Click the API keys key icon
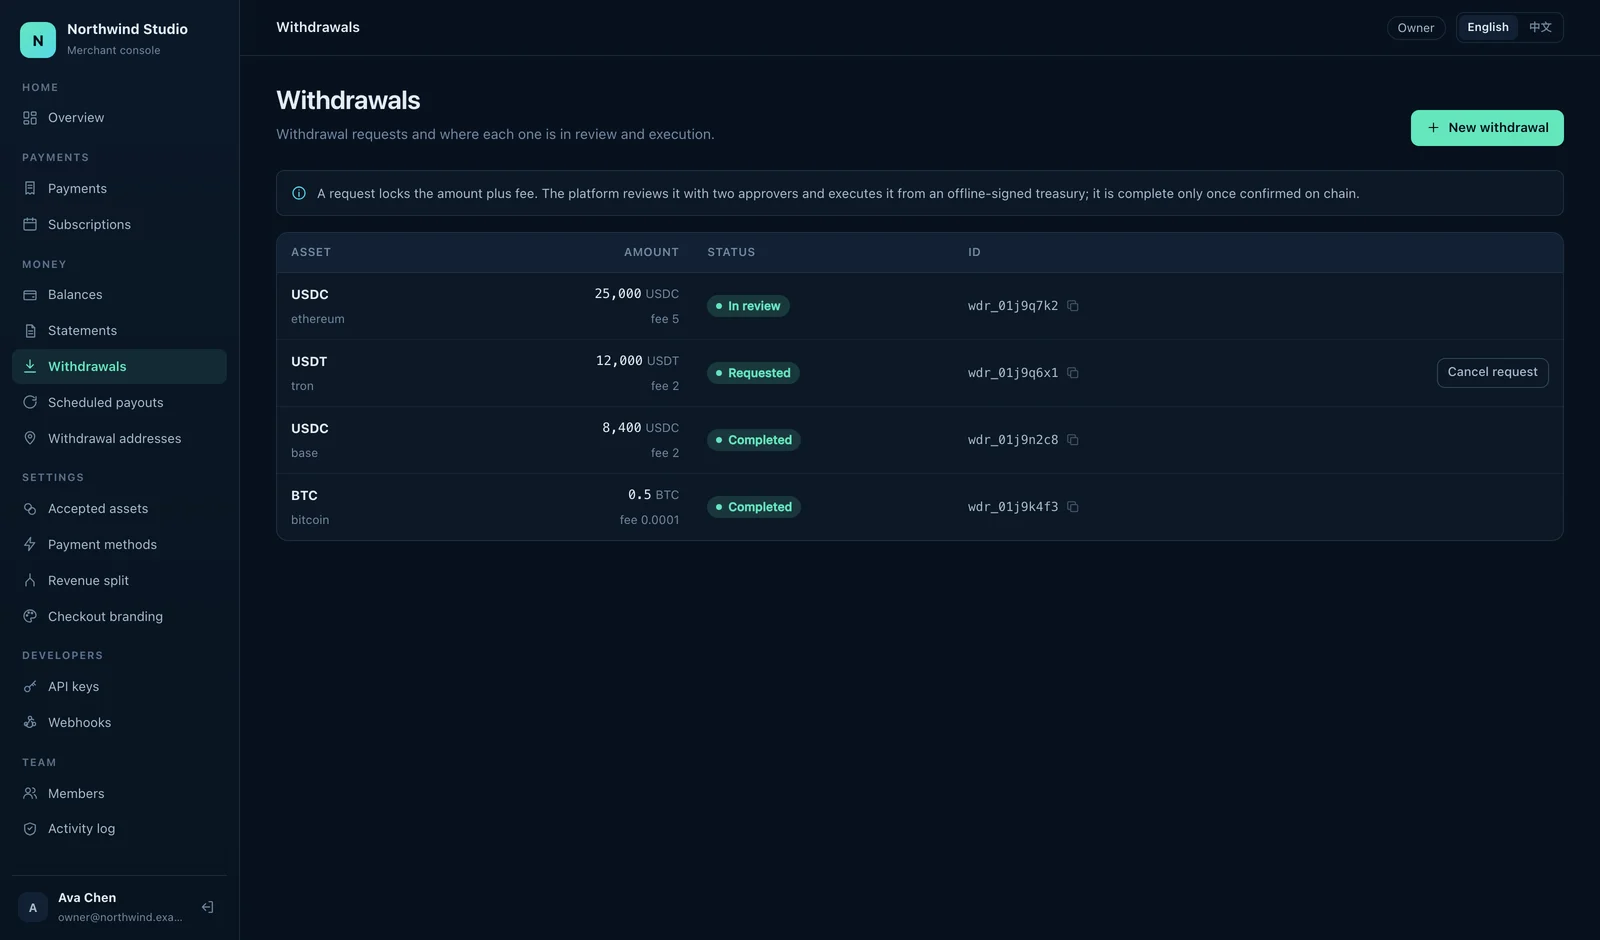 click(30, 687)
